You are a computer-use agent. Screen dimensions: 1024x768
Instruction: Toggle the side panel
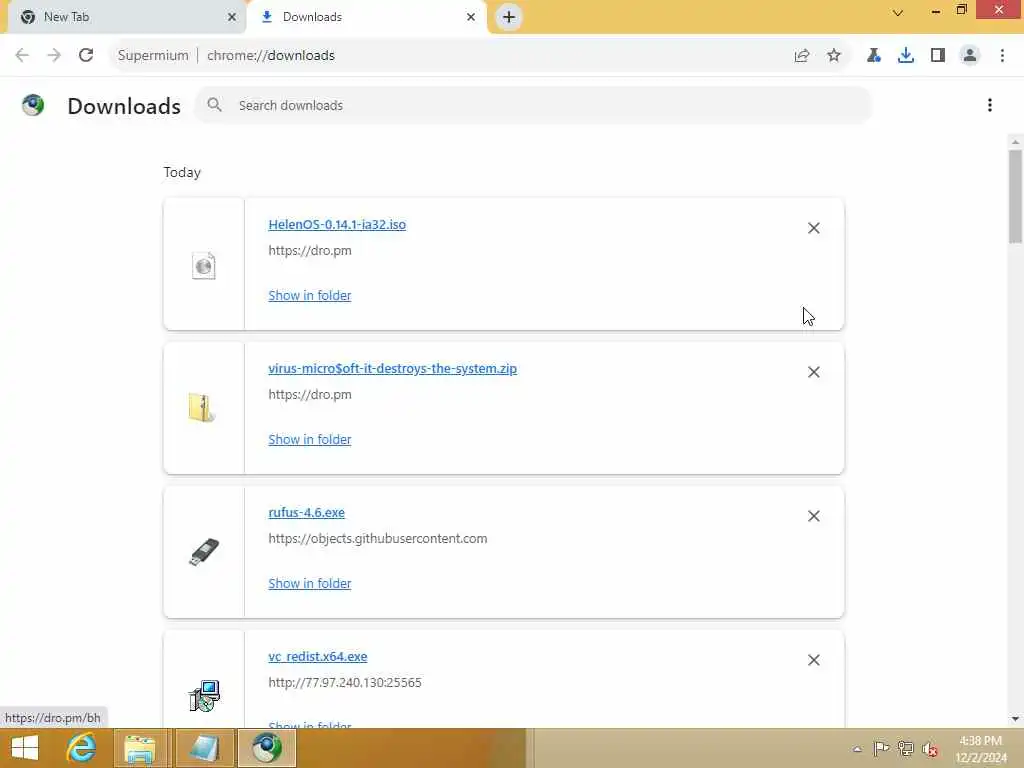(938, 56)
